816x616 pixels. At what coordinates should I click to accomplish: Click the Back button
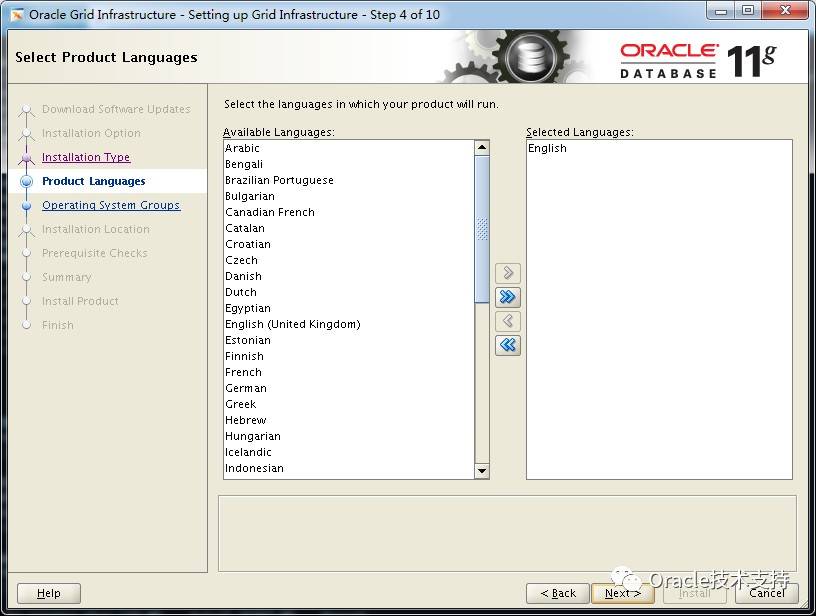click(558, 593)
